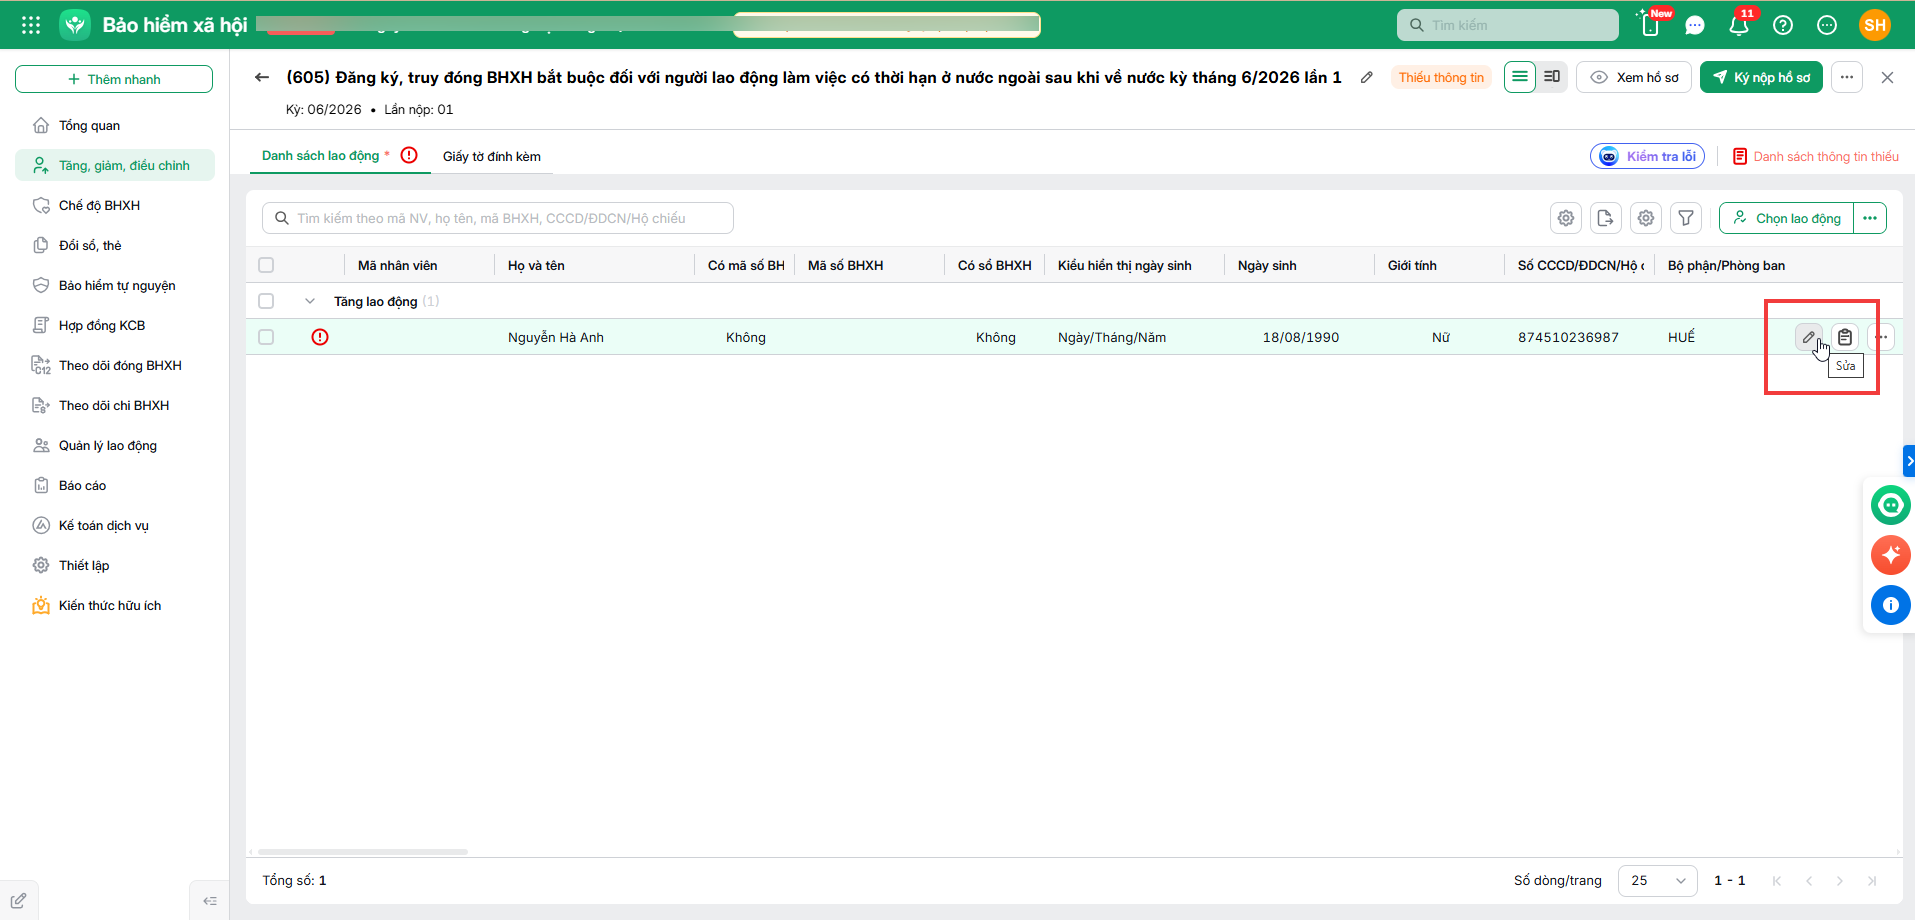Image resolution: width=1915 pixels, height=920 pixels.
Task: Click the horizontal scrollbar under the table
Action: click(x=363, y=852)
